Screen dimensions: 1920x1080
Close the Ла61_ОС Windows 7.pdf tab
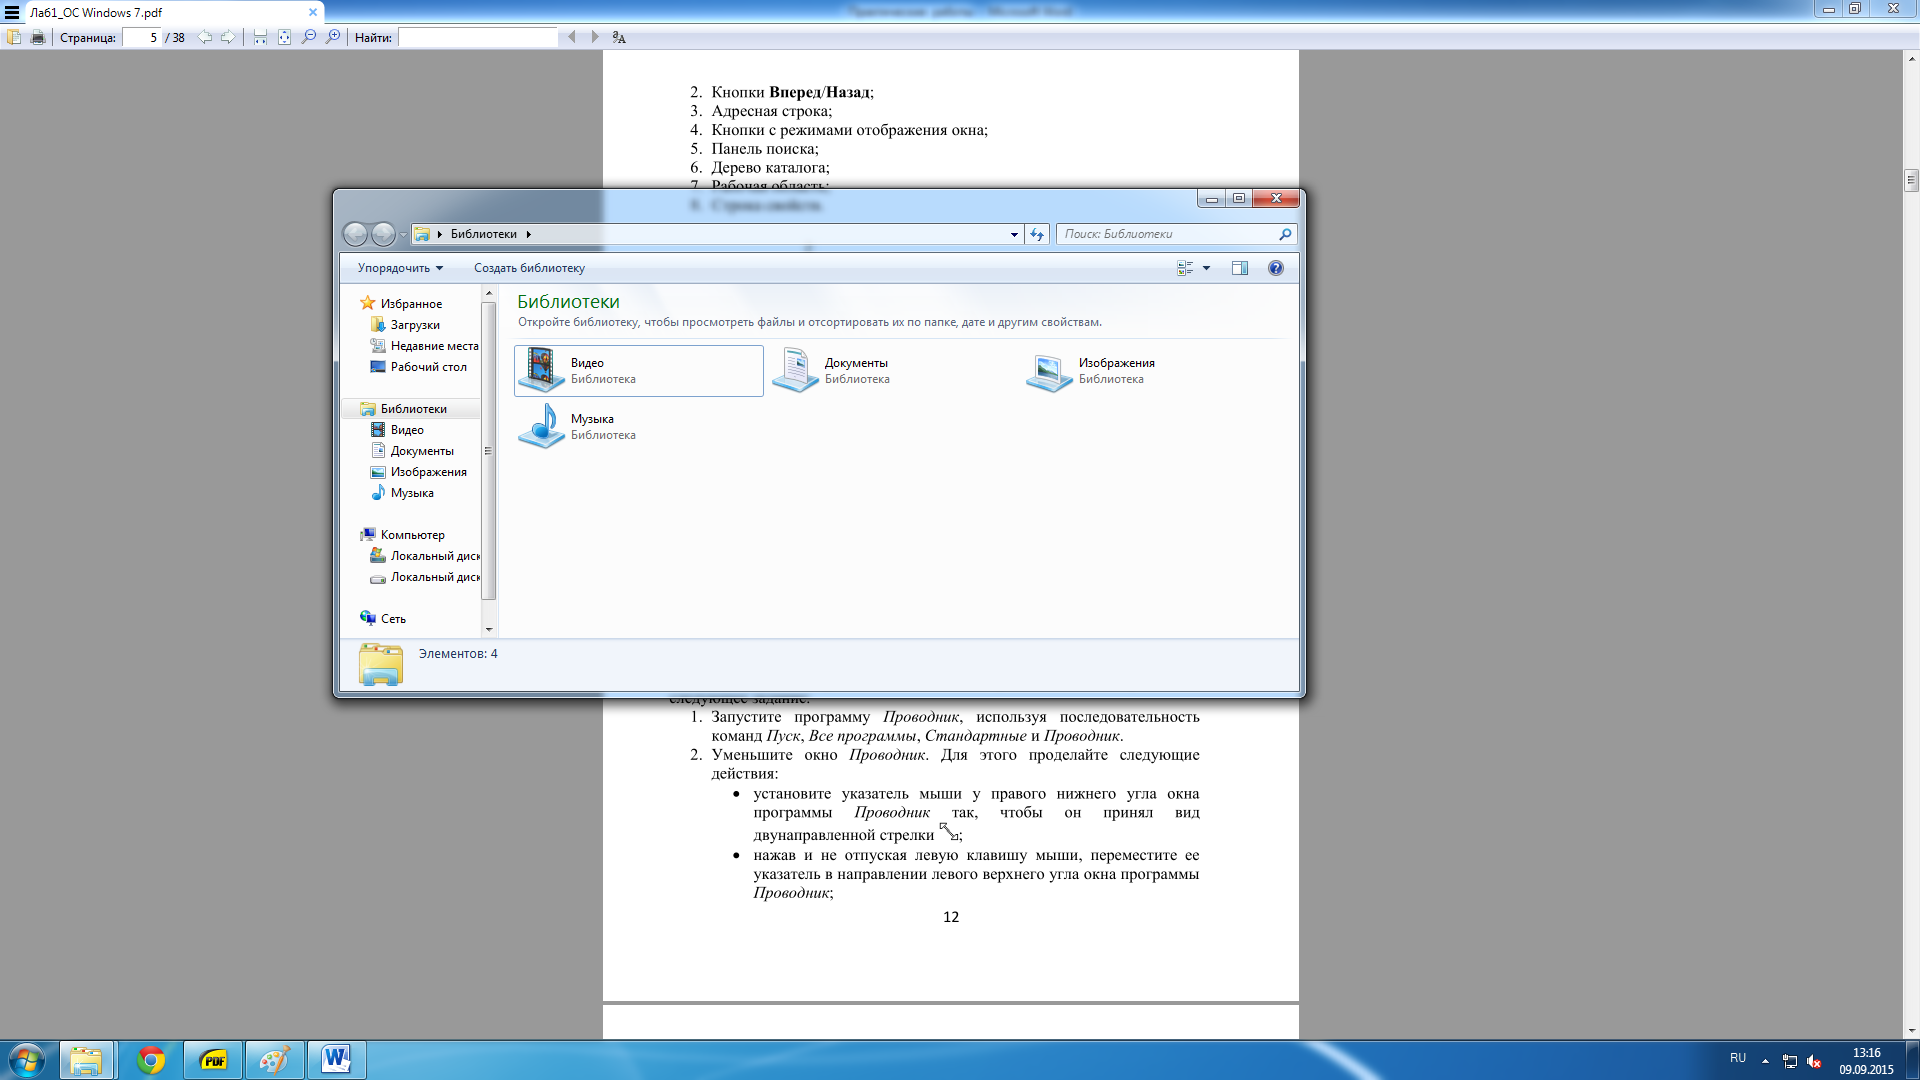coord(313,12)
